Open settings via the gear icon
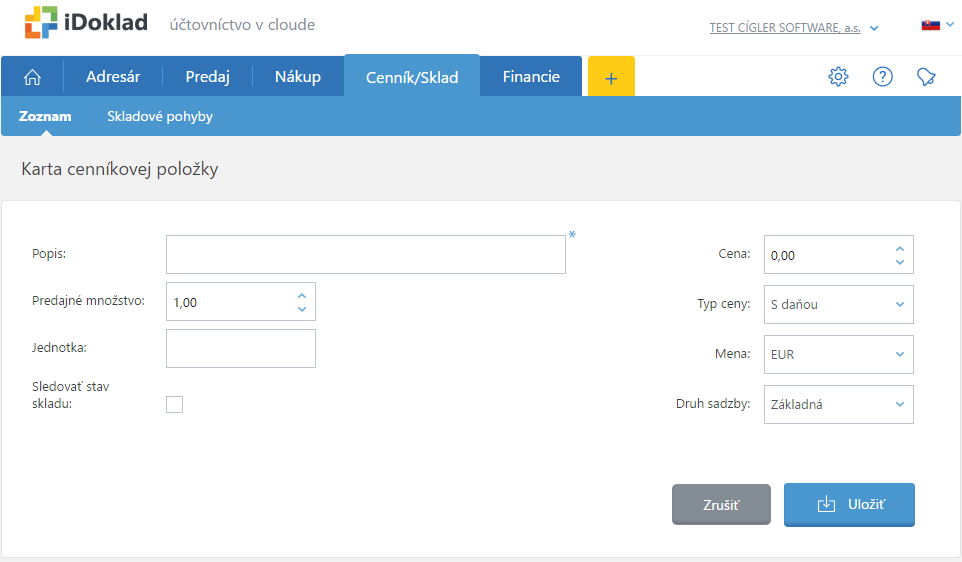Viewport: 962px width, 562px height. click(x=838, y=77)
